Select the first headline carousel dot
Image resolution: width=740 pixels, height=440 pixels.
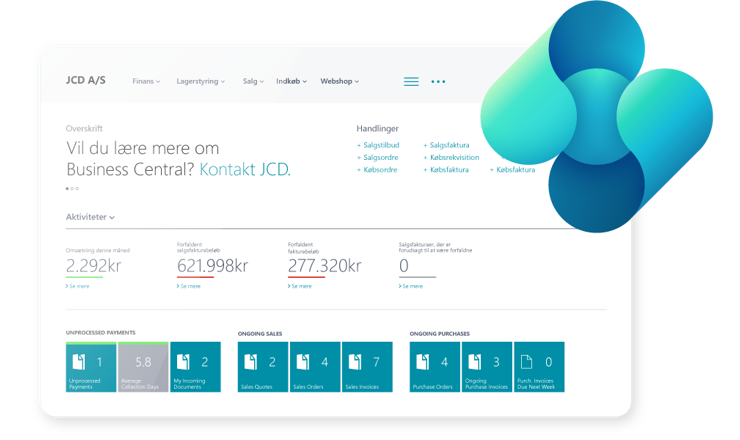point(67,188)
